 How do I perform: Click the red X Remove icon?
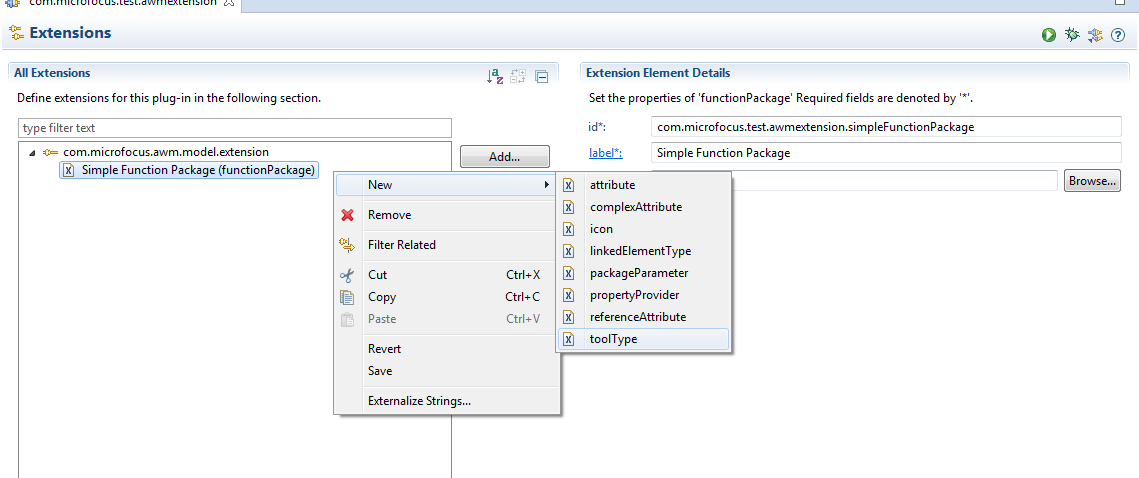point(347,215)
